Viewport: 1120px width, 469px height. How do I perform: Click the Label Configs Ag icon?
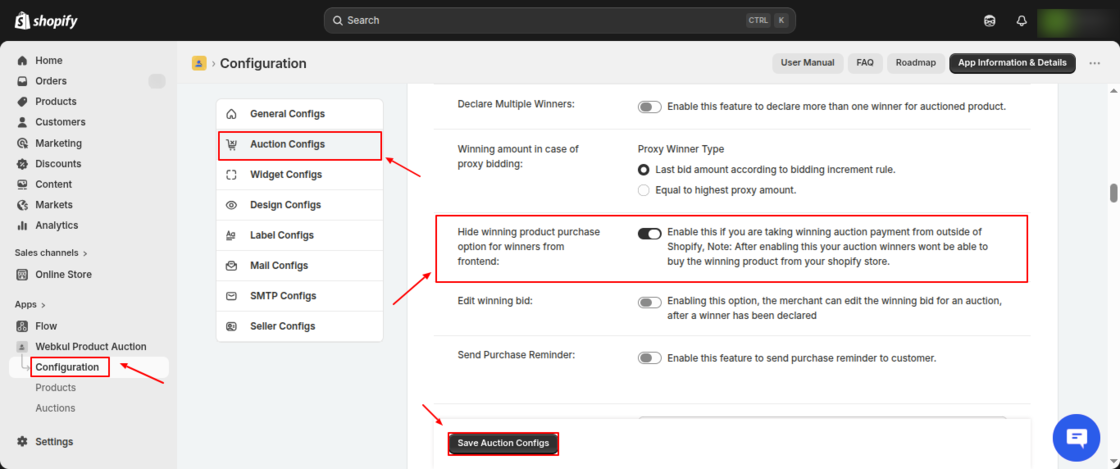231,236
